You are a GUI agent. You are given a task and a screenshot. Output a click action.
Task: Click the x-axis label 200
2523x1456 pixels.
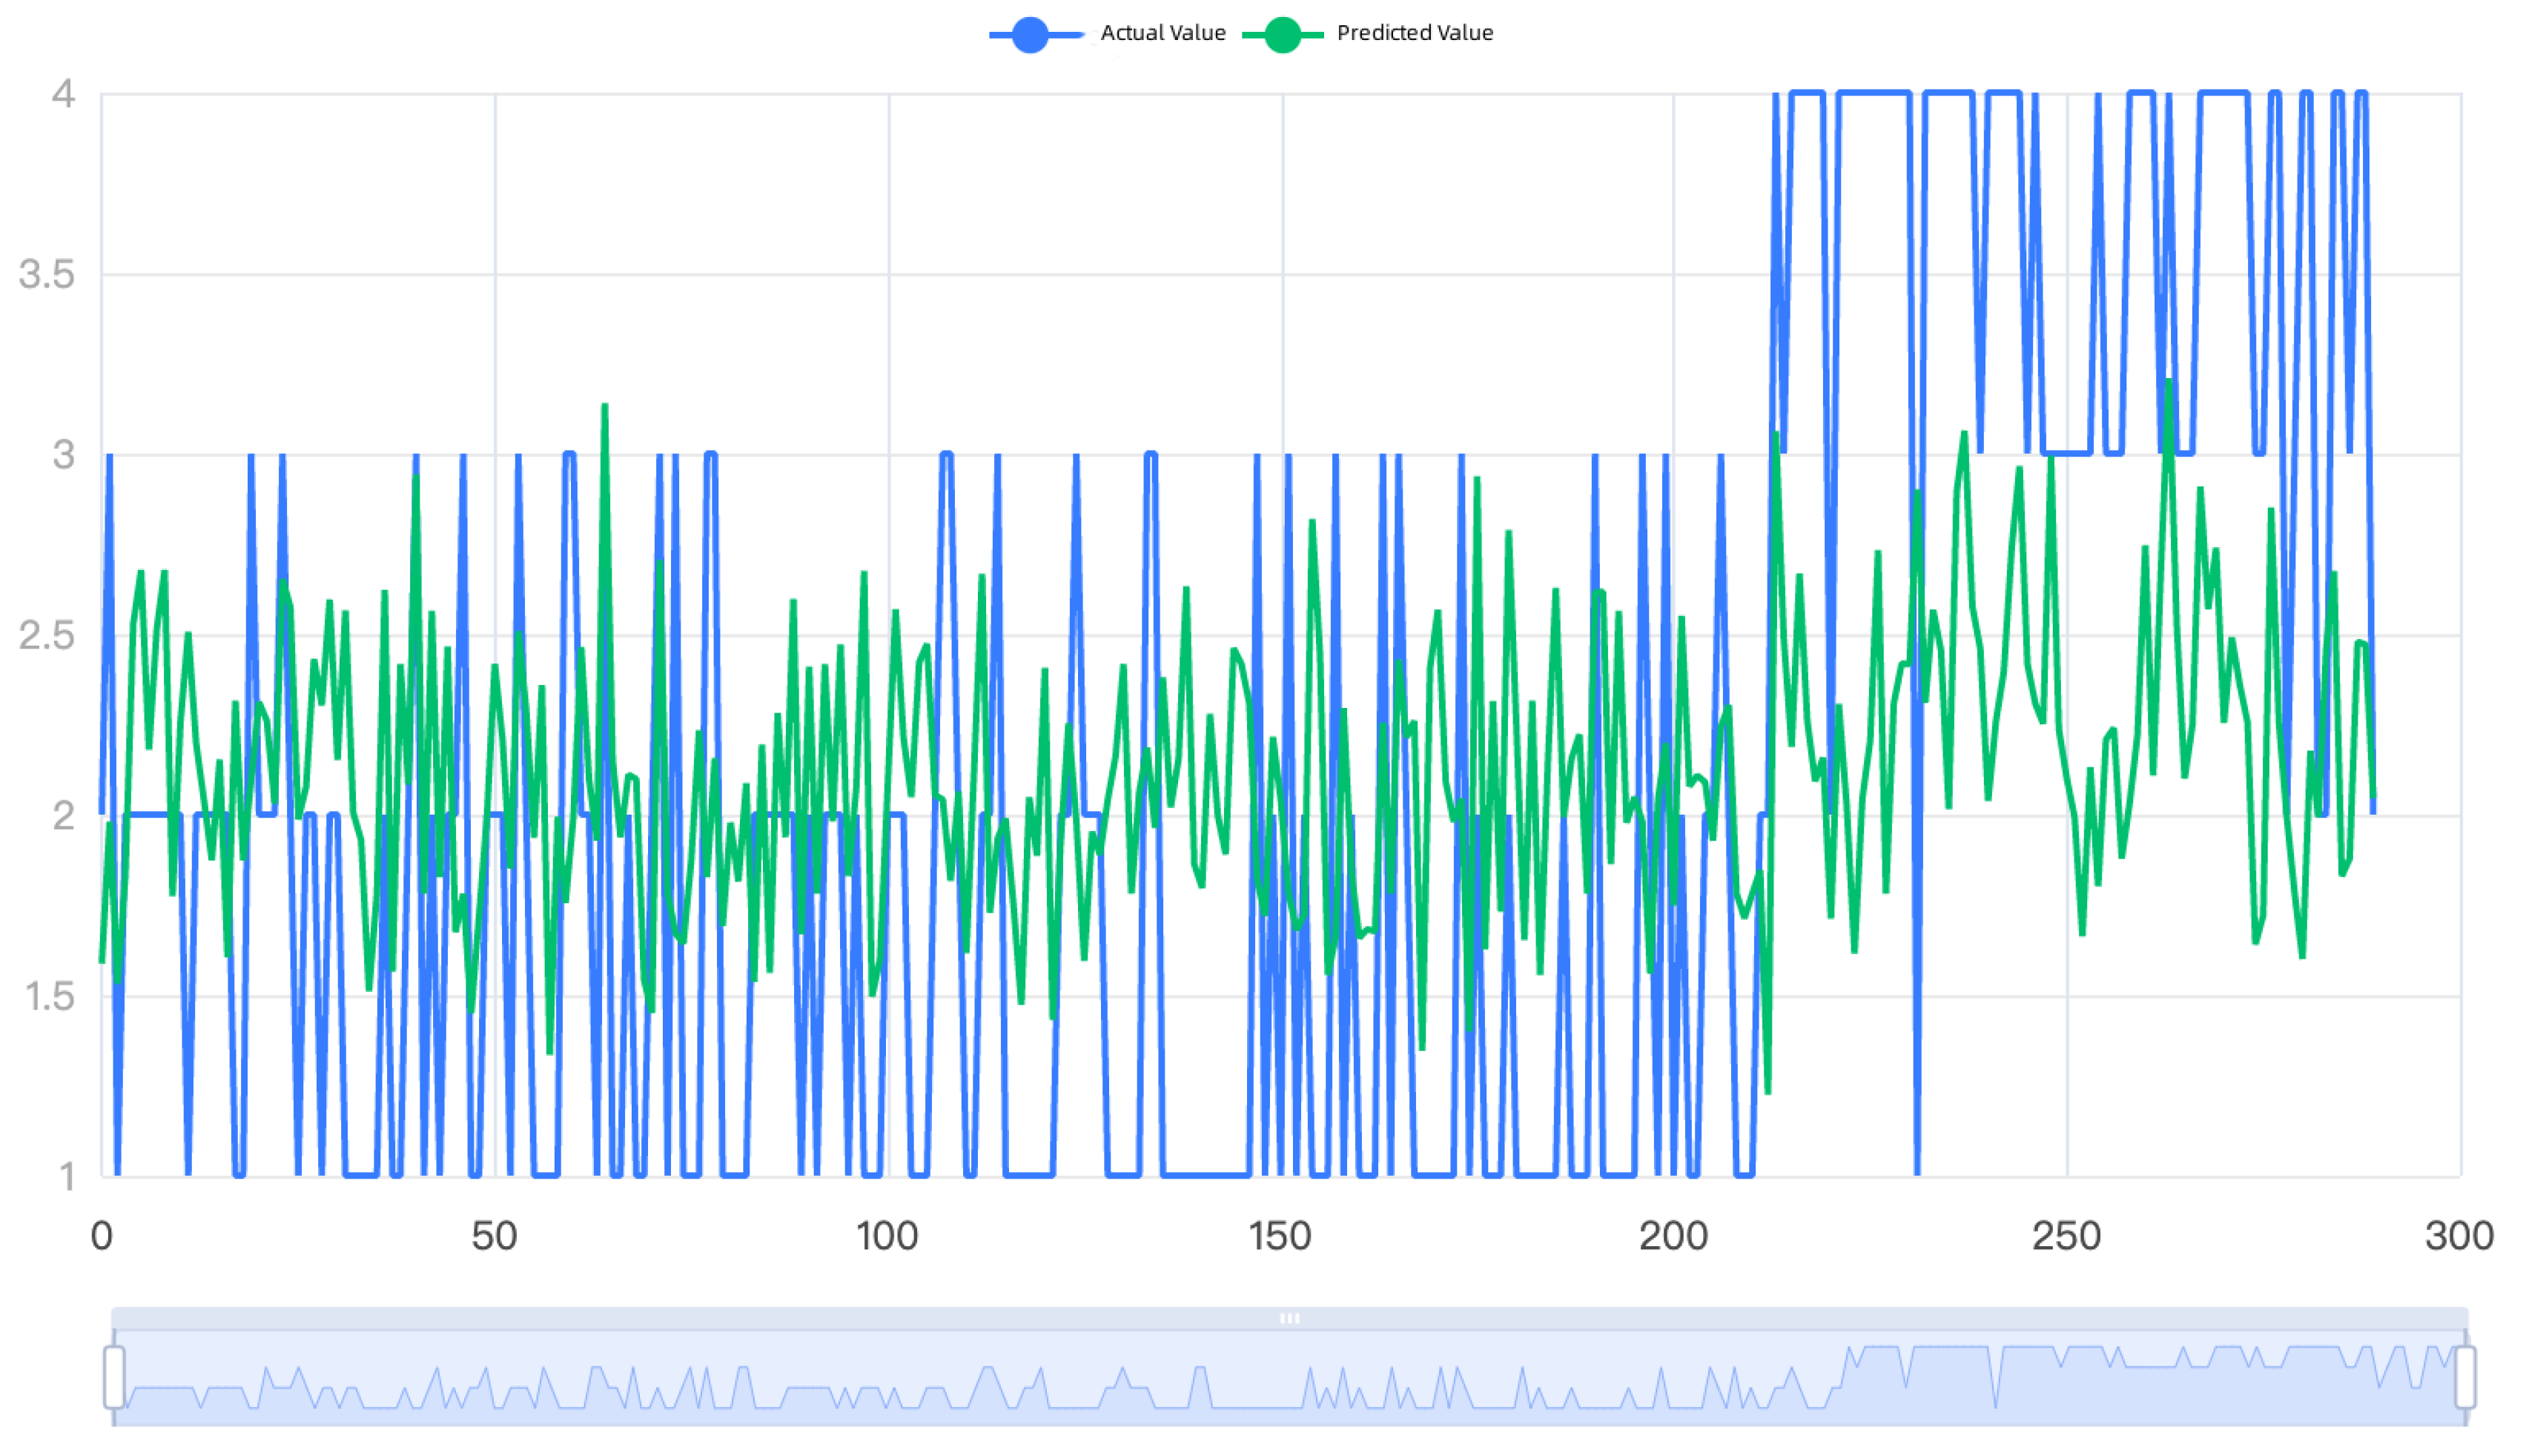[1673, 1237]
